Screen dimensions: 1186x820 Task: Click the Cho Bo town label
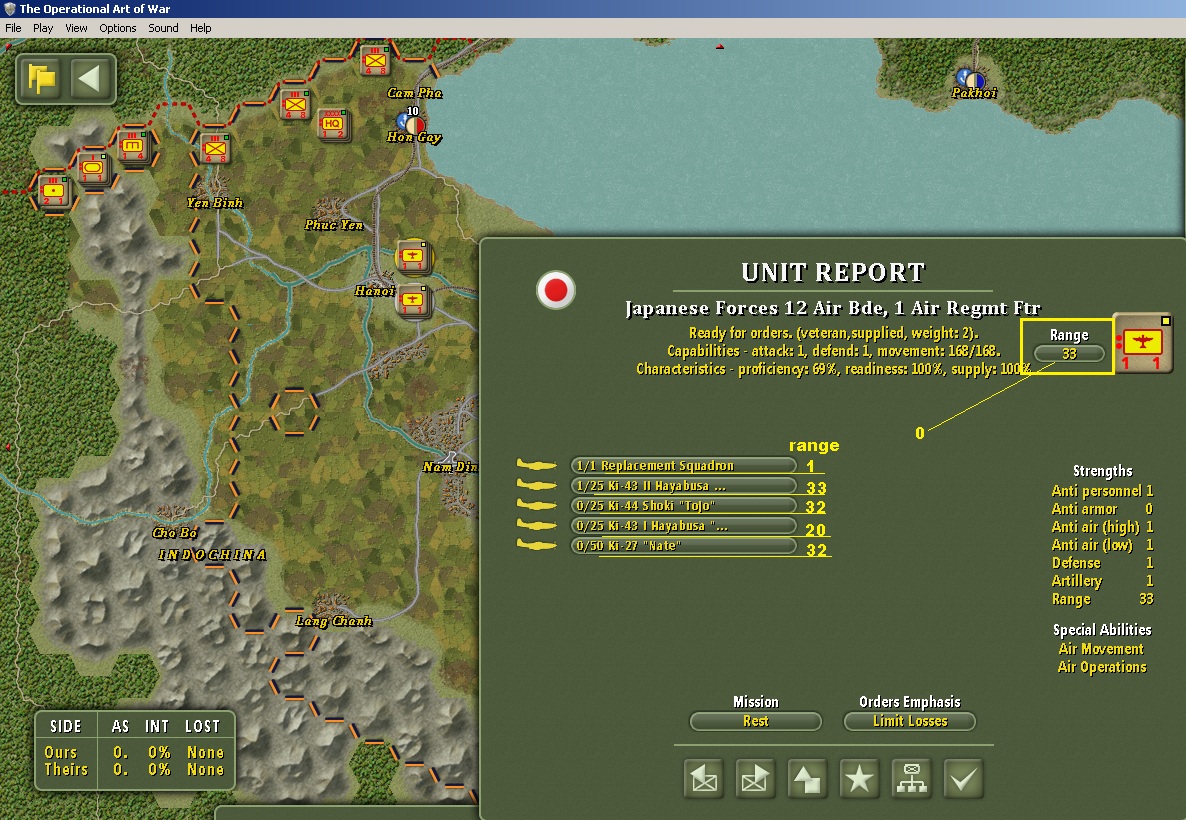coord(175,533)
